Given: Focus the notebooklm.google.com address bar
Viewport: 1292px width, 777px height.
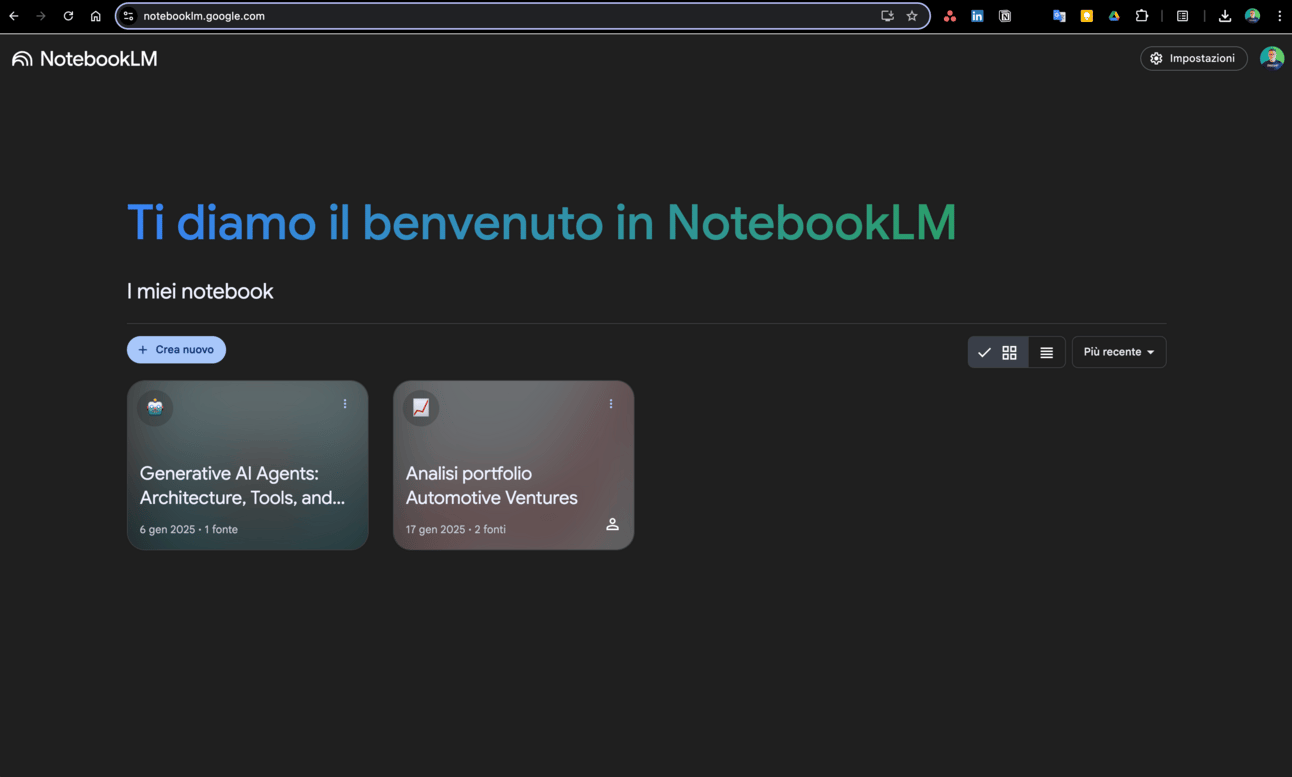Looking at the screenshot, I should point(505,16).
